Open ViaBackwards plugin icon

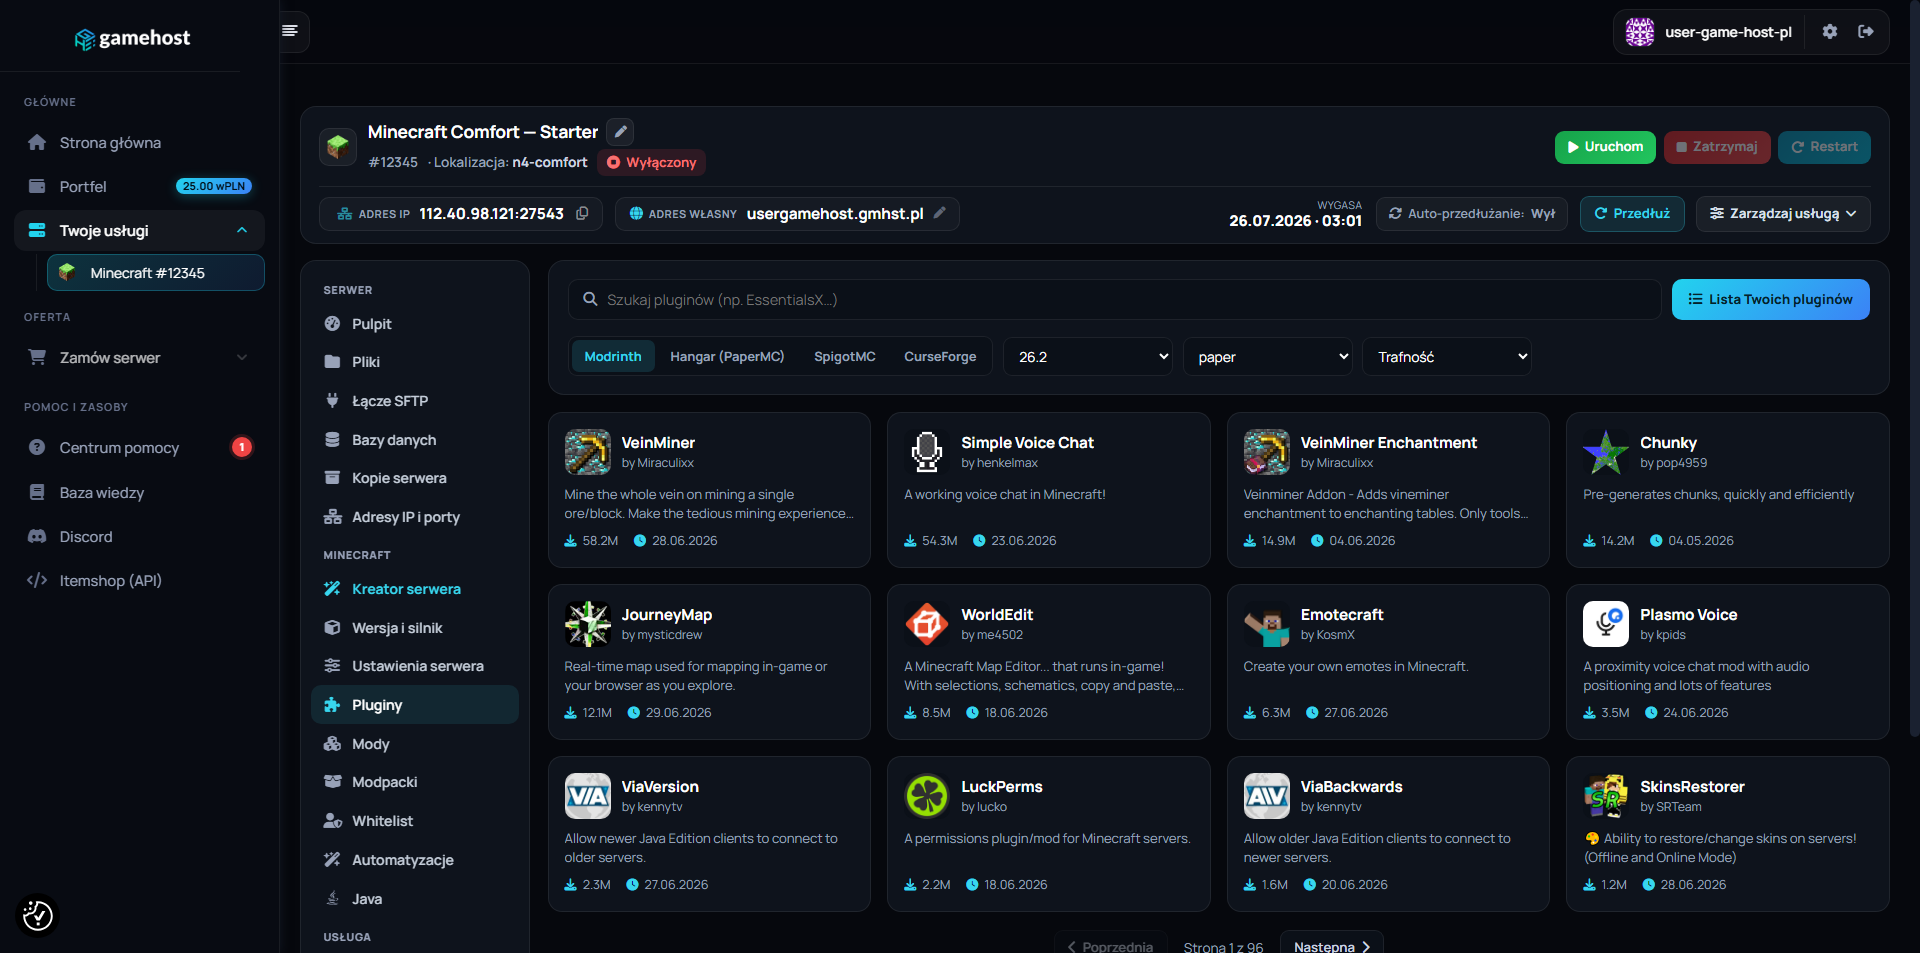point(1267,796)
